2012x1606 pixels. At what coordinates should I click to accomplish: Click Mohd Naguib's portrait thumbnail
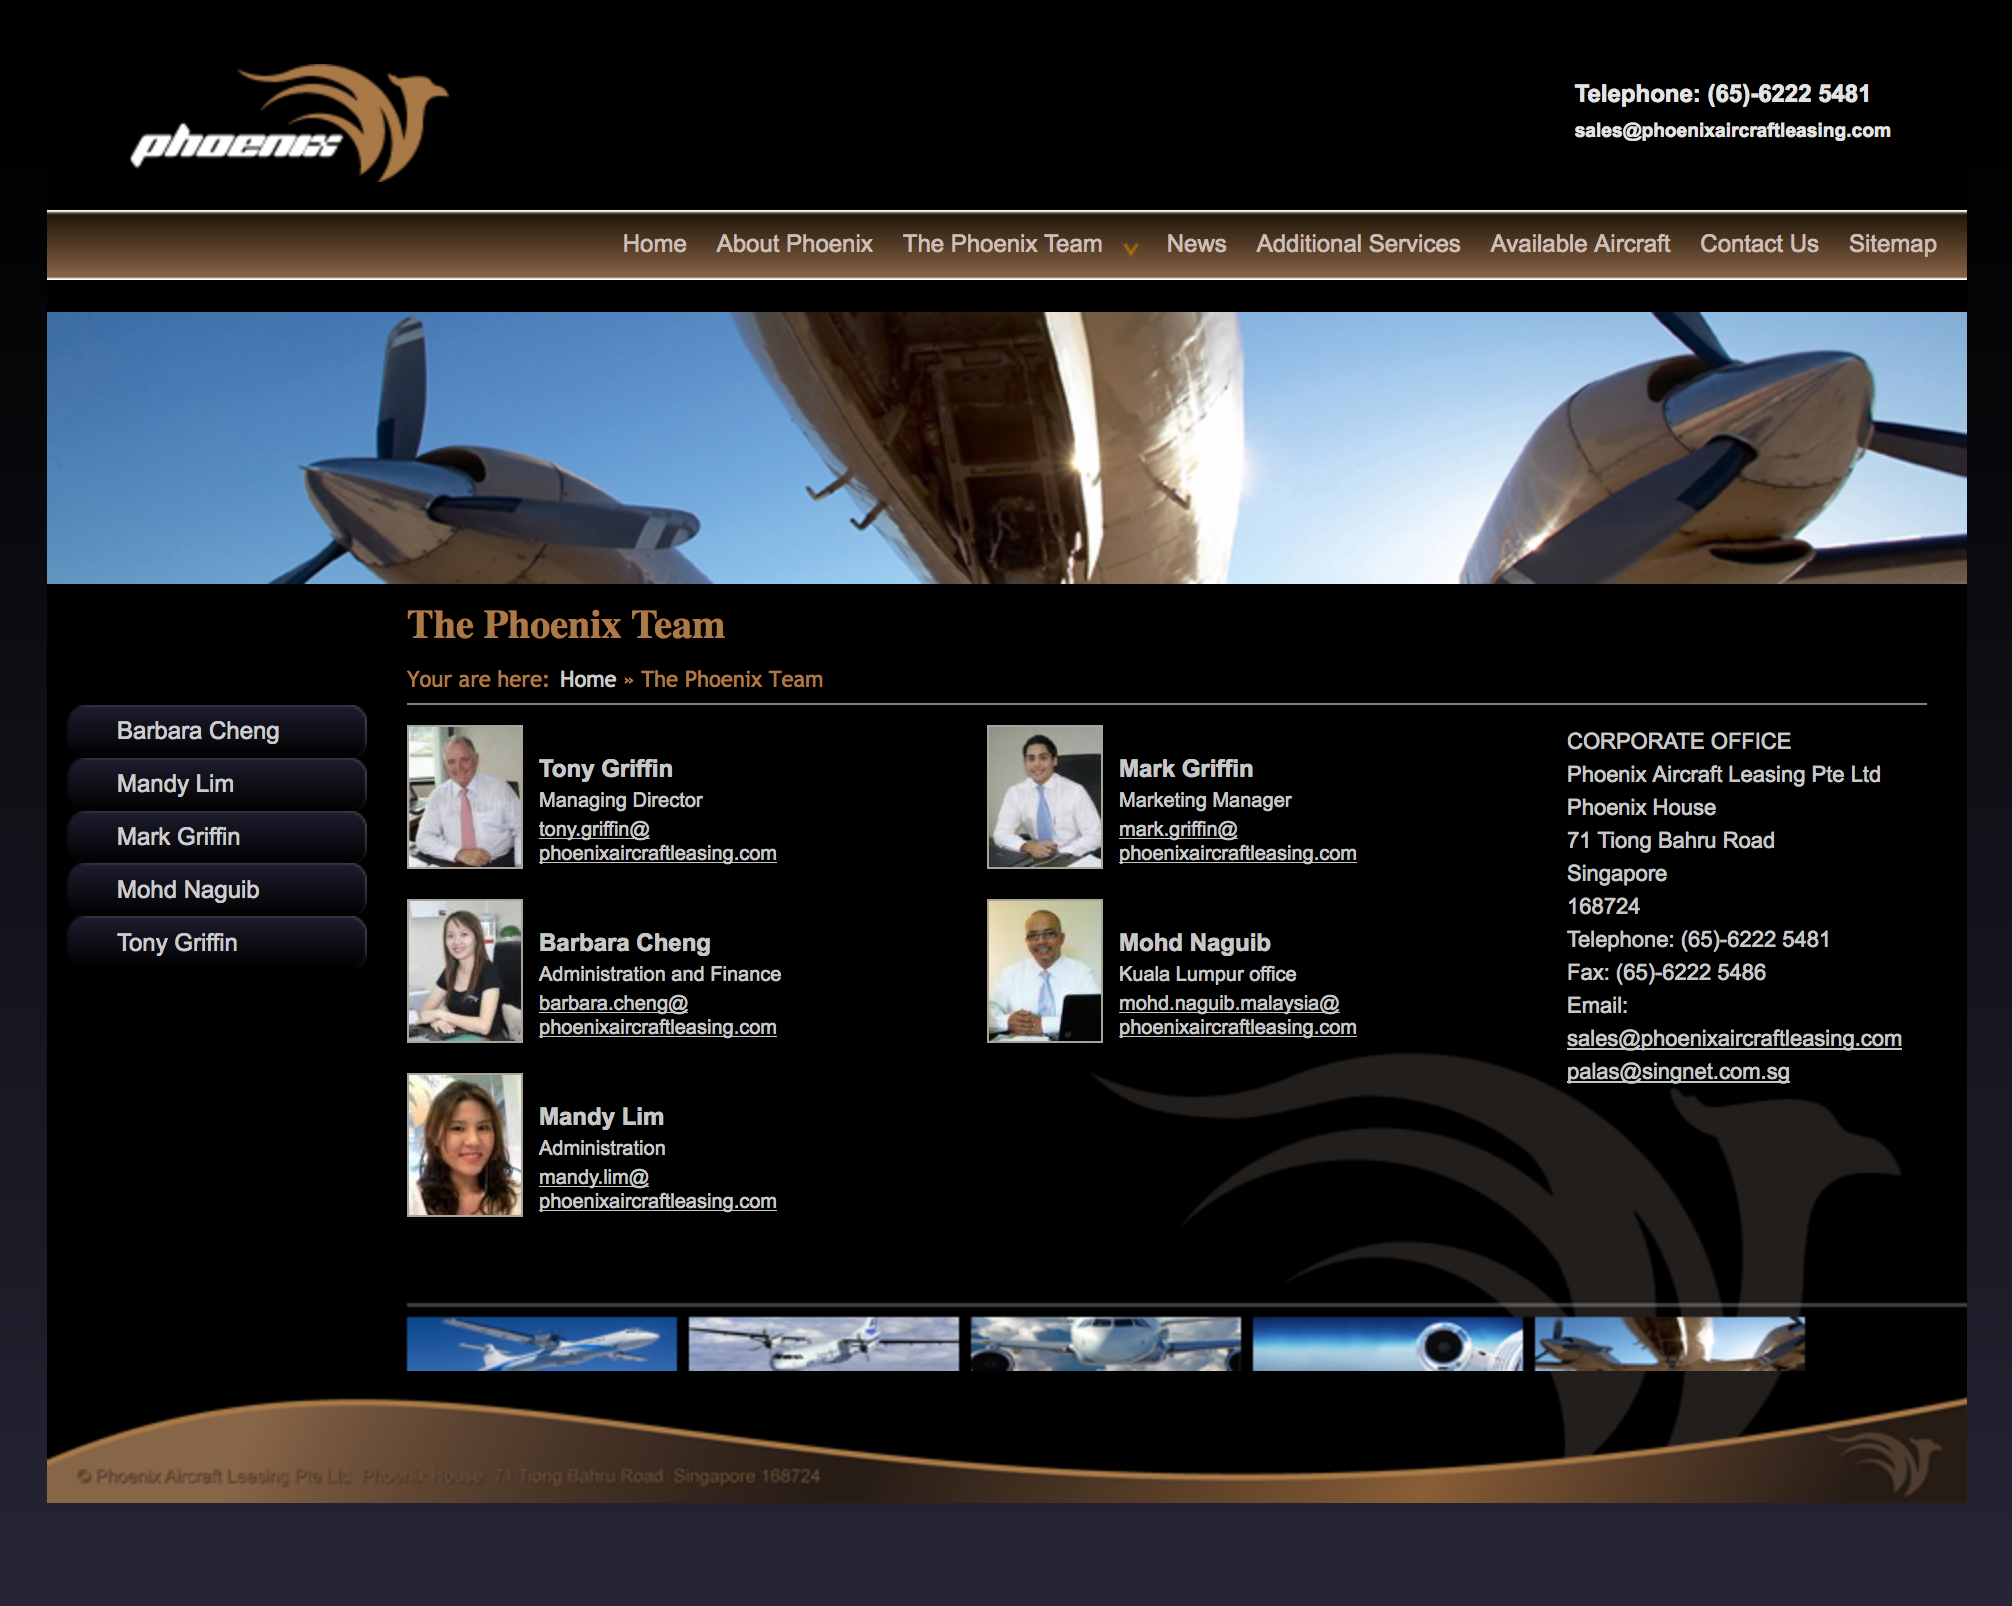tap(1044, 971)
